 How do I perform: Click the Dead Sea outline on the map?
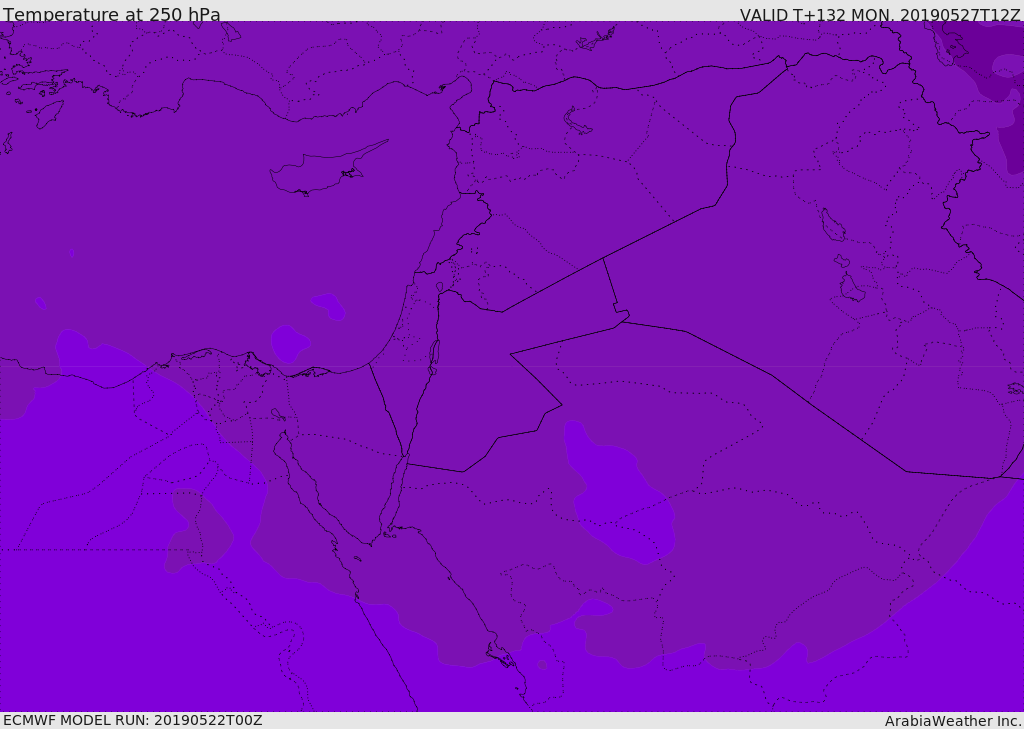point(434,357)
